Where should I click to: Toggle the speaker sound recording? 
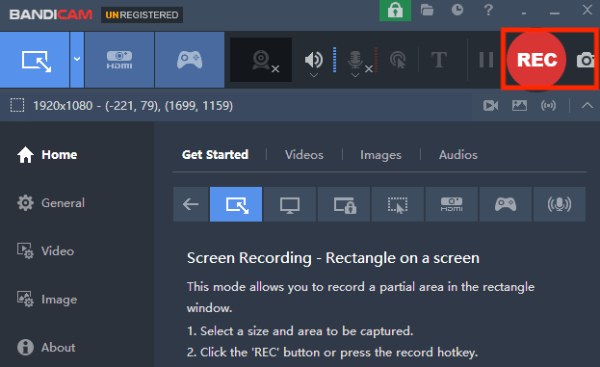point(313,59)
